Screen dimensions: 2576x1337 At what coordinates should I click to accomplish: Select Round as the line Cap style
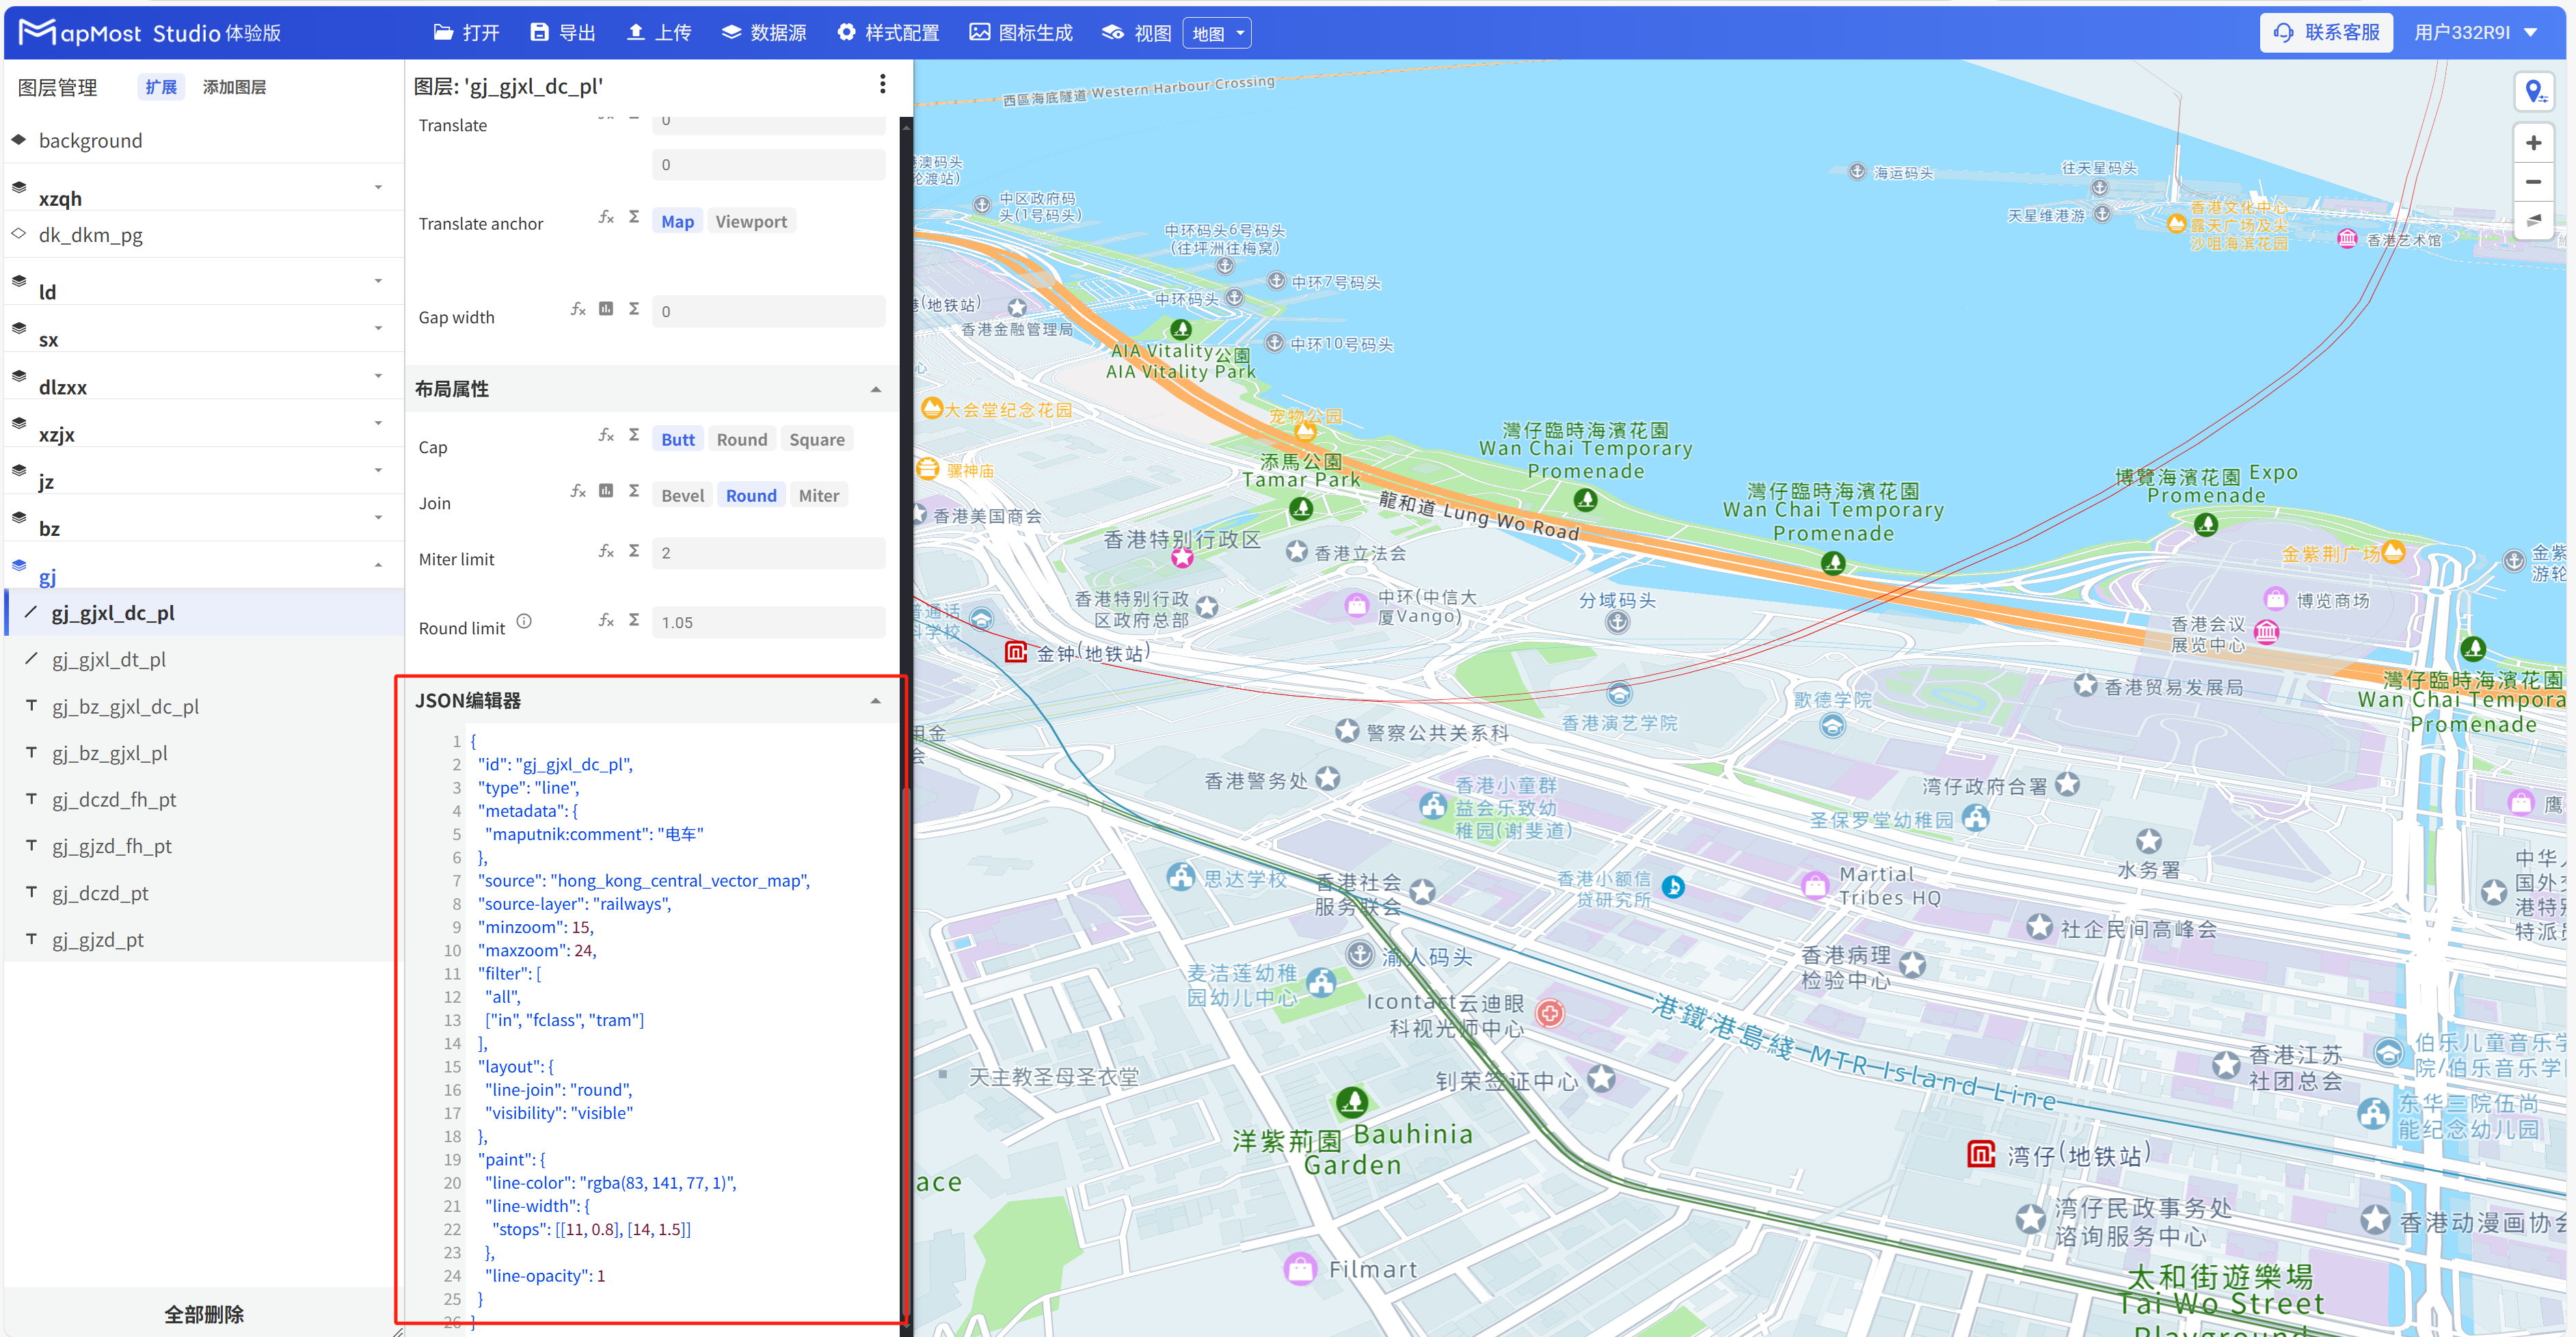(742, 438)
